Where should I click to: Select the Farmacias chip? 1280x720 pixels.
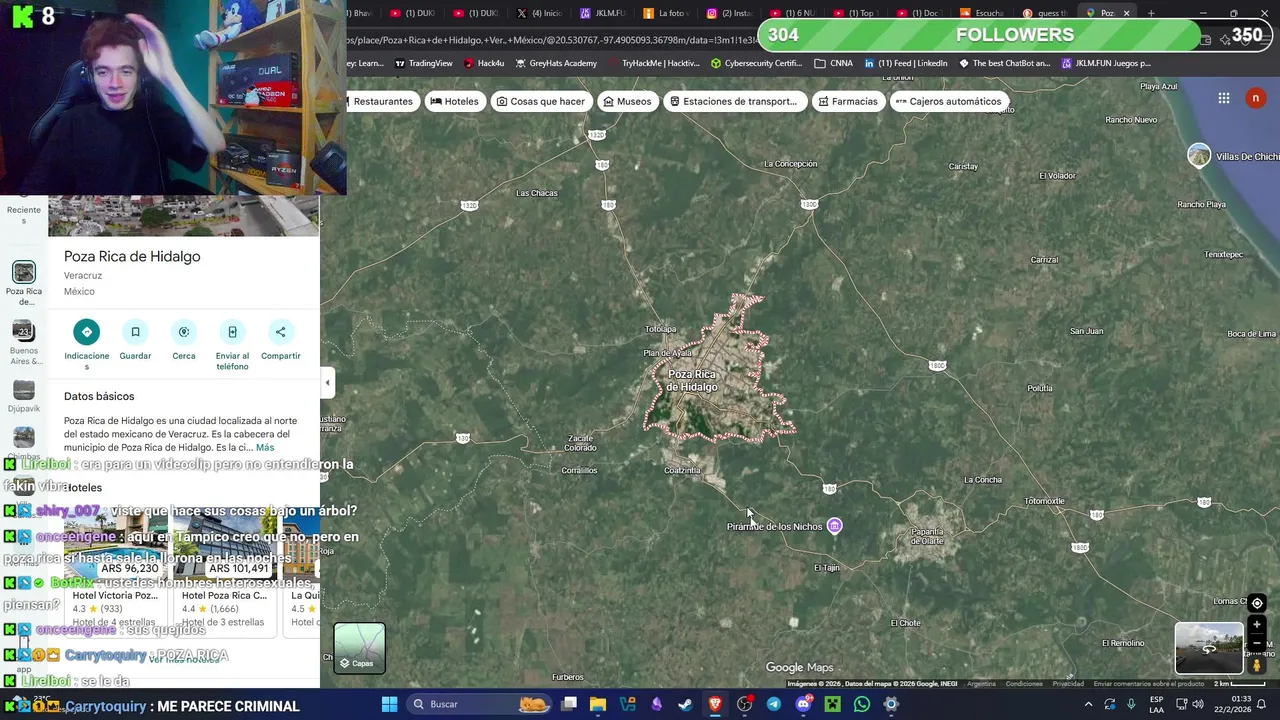click(x=848, y=101)
